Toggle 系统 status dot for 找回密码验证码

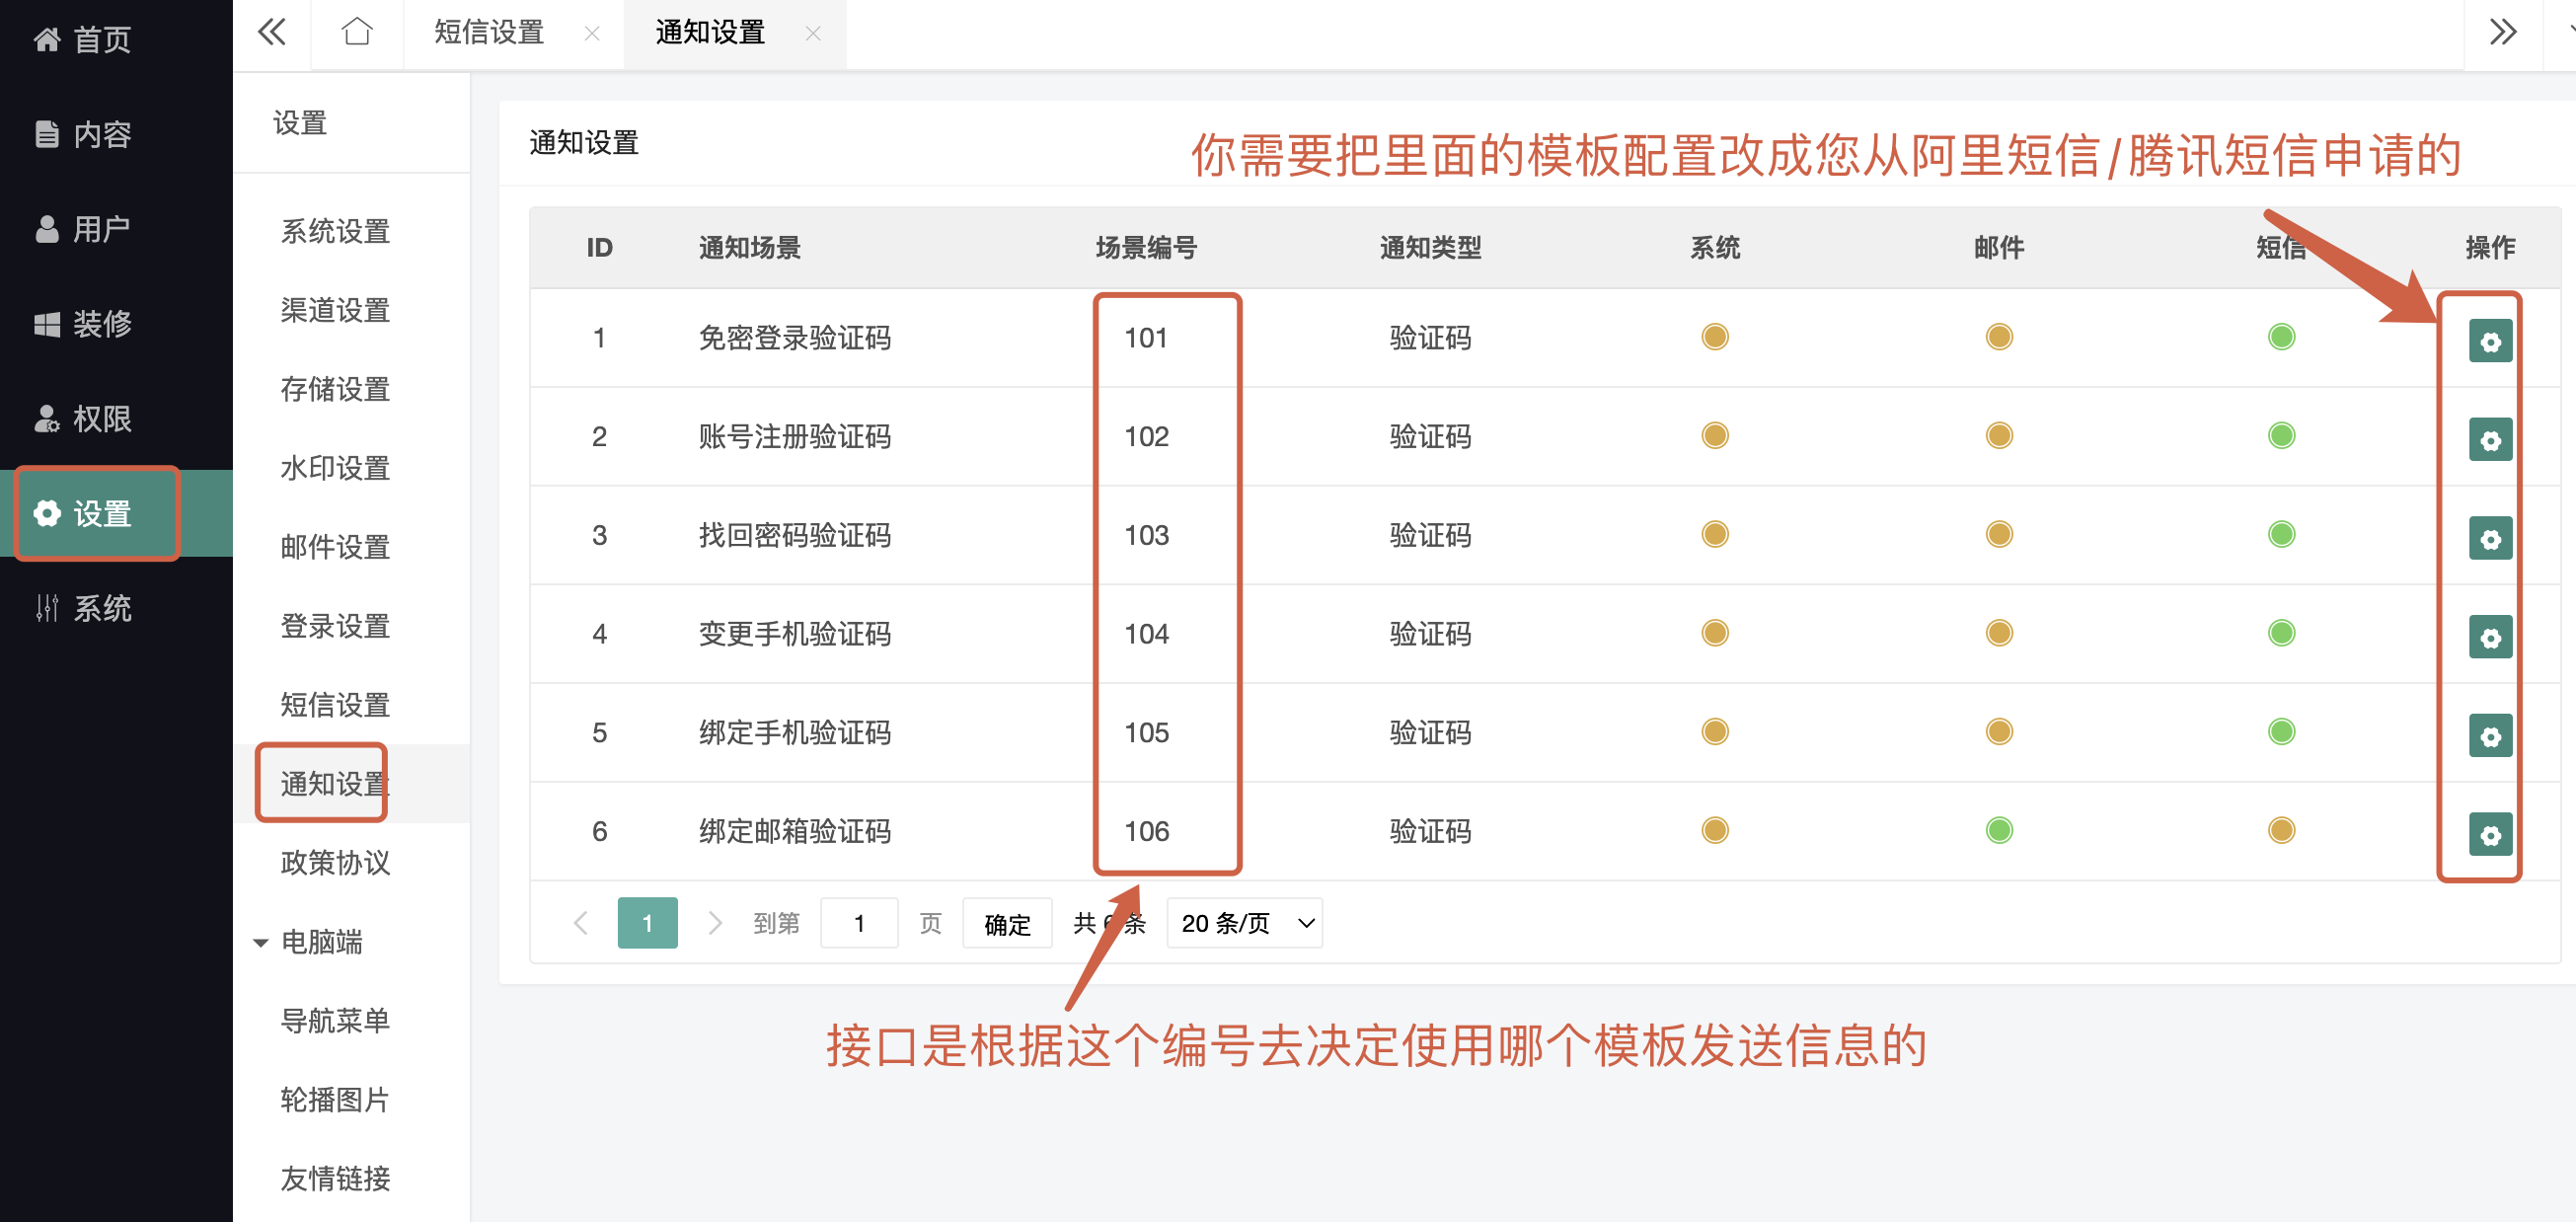(1714, 534)
